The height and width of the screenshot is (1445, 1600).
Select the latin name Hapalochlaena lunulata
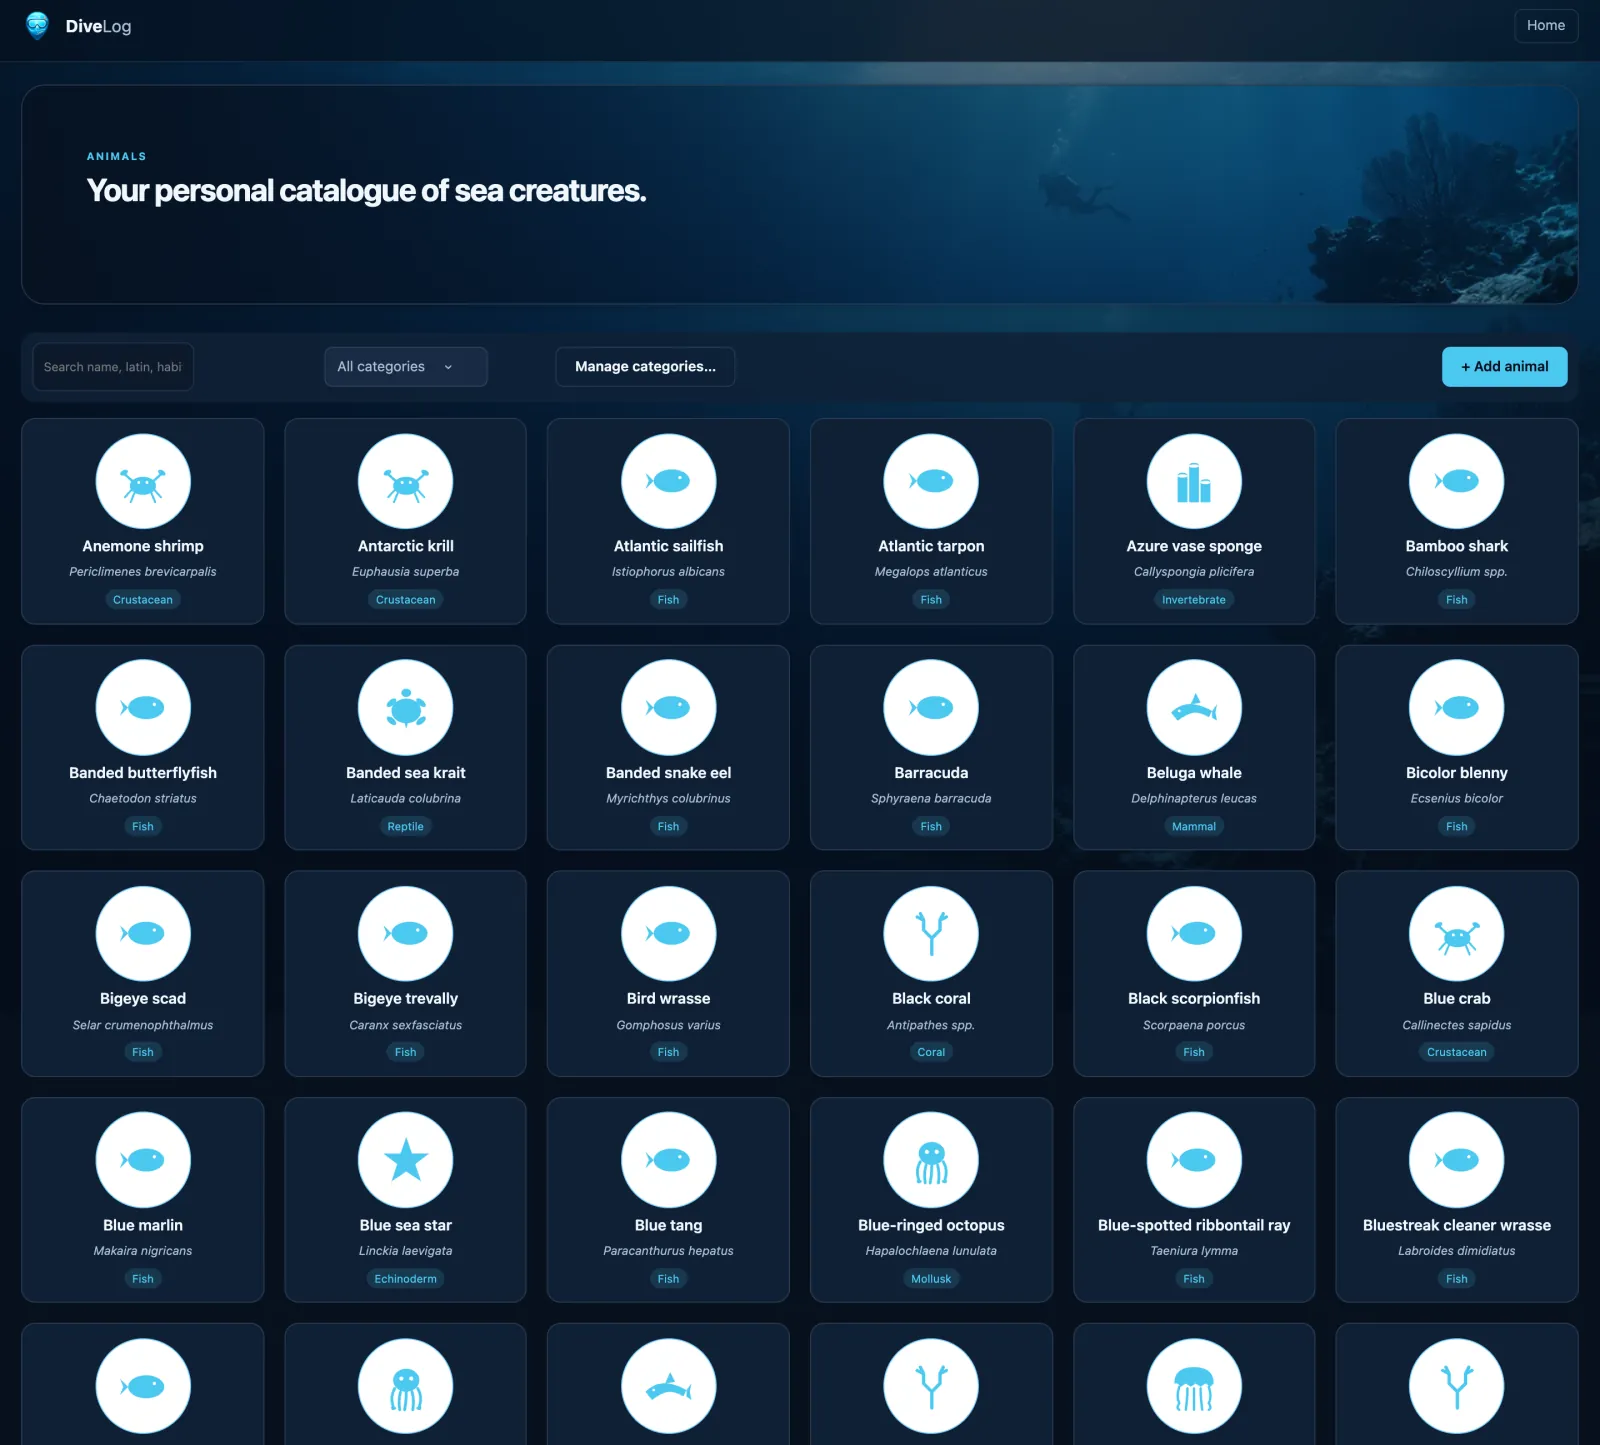coord(931,1251)
